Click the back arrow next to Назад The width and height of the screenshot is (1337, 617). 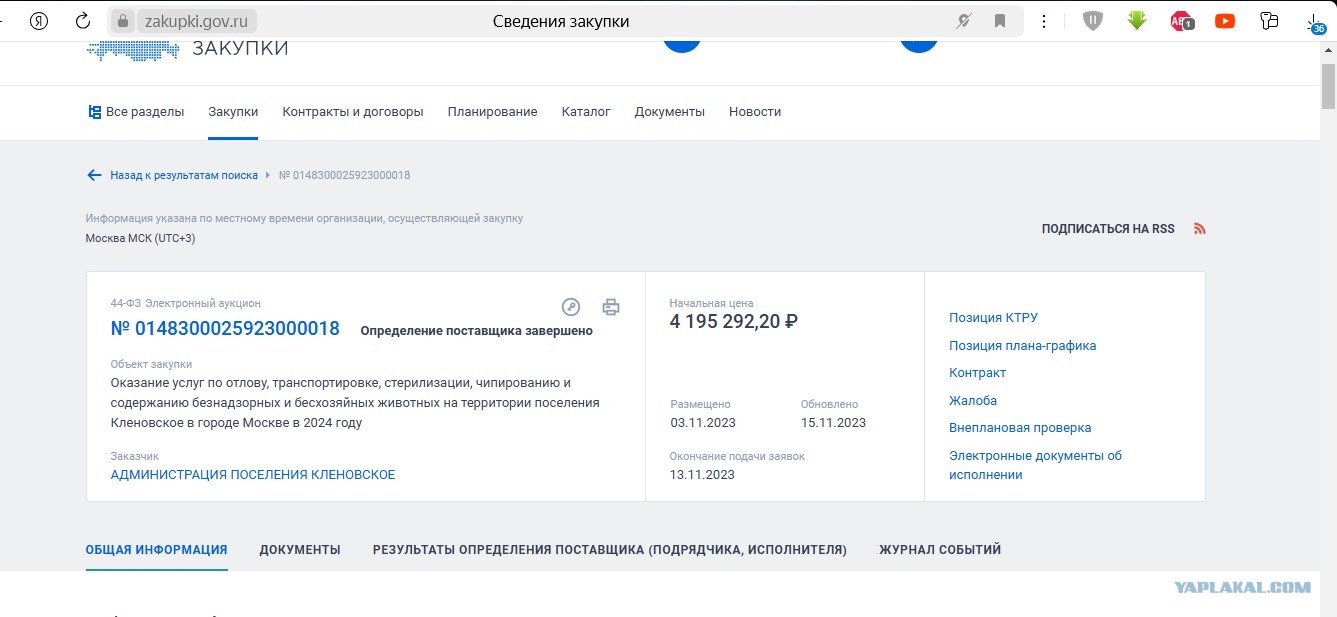coord(94,175)
